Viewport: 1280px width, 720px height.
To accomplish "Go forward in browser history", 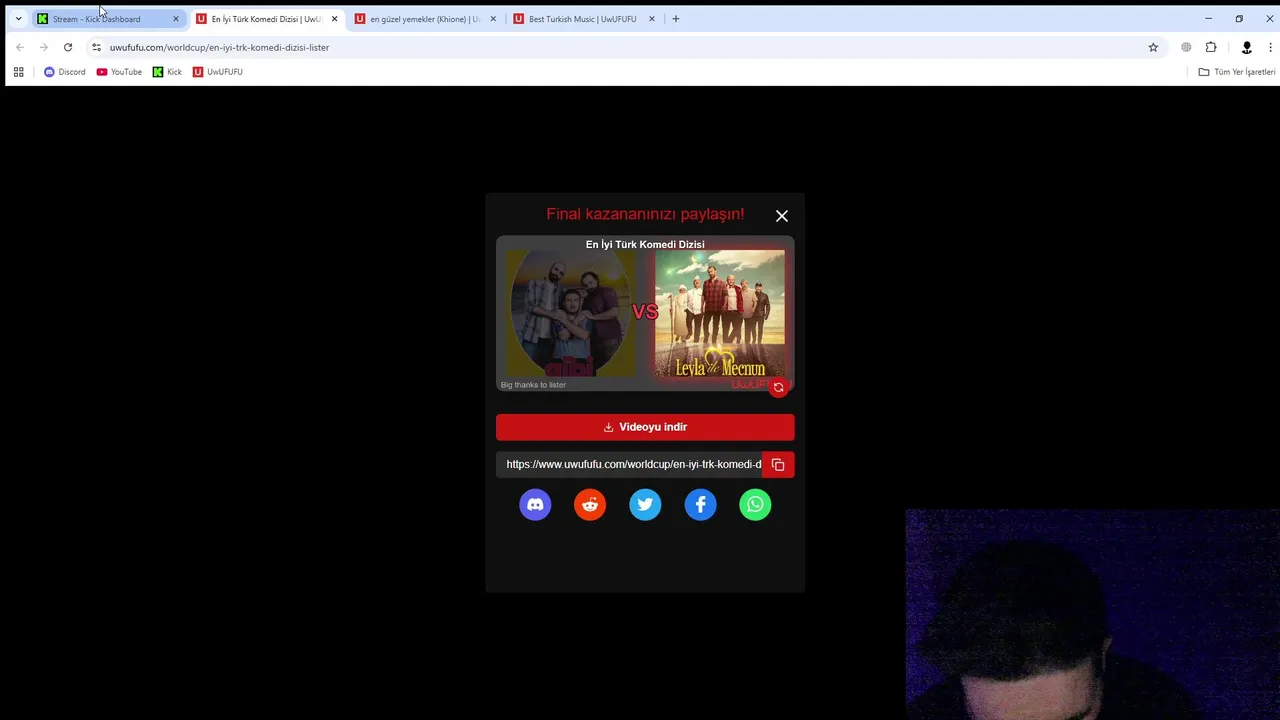I will pyautogui.click(x=44, y=47).
